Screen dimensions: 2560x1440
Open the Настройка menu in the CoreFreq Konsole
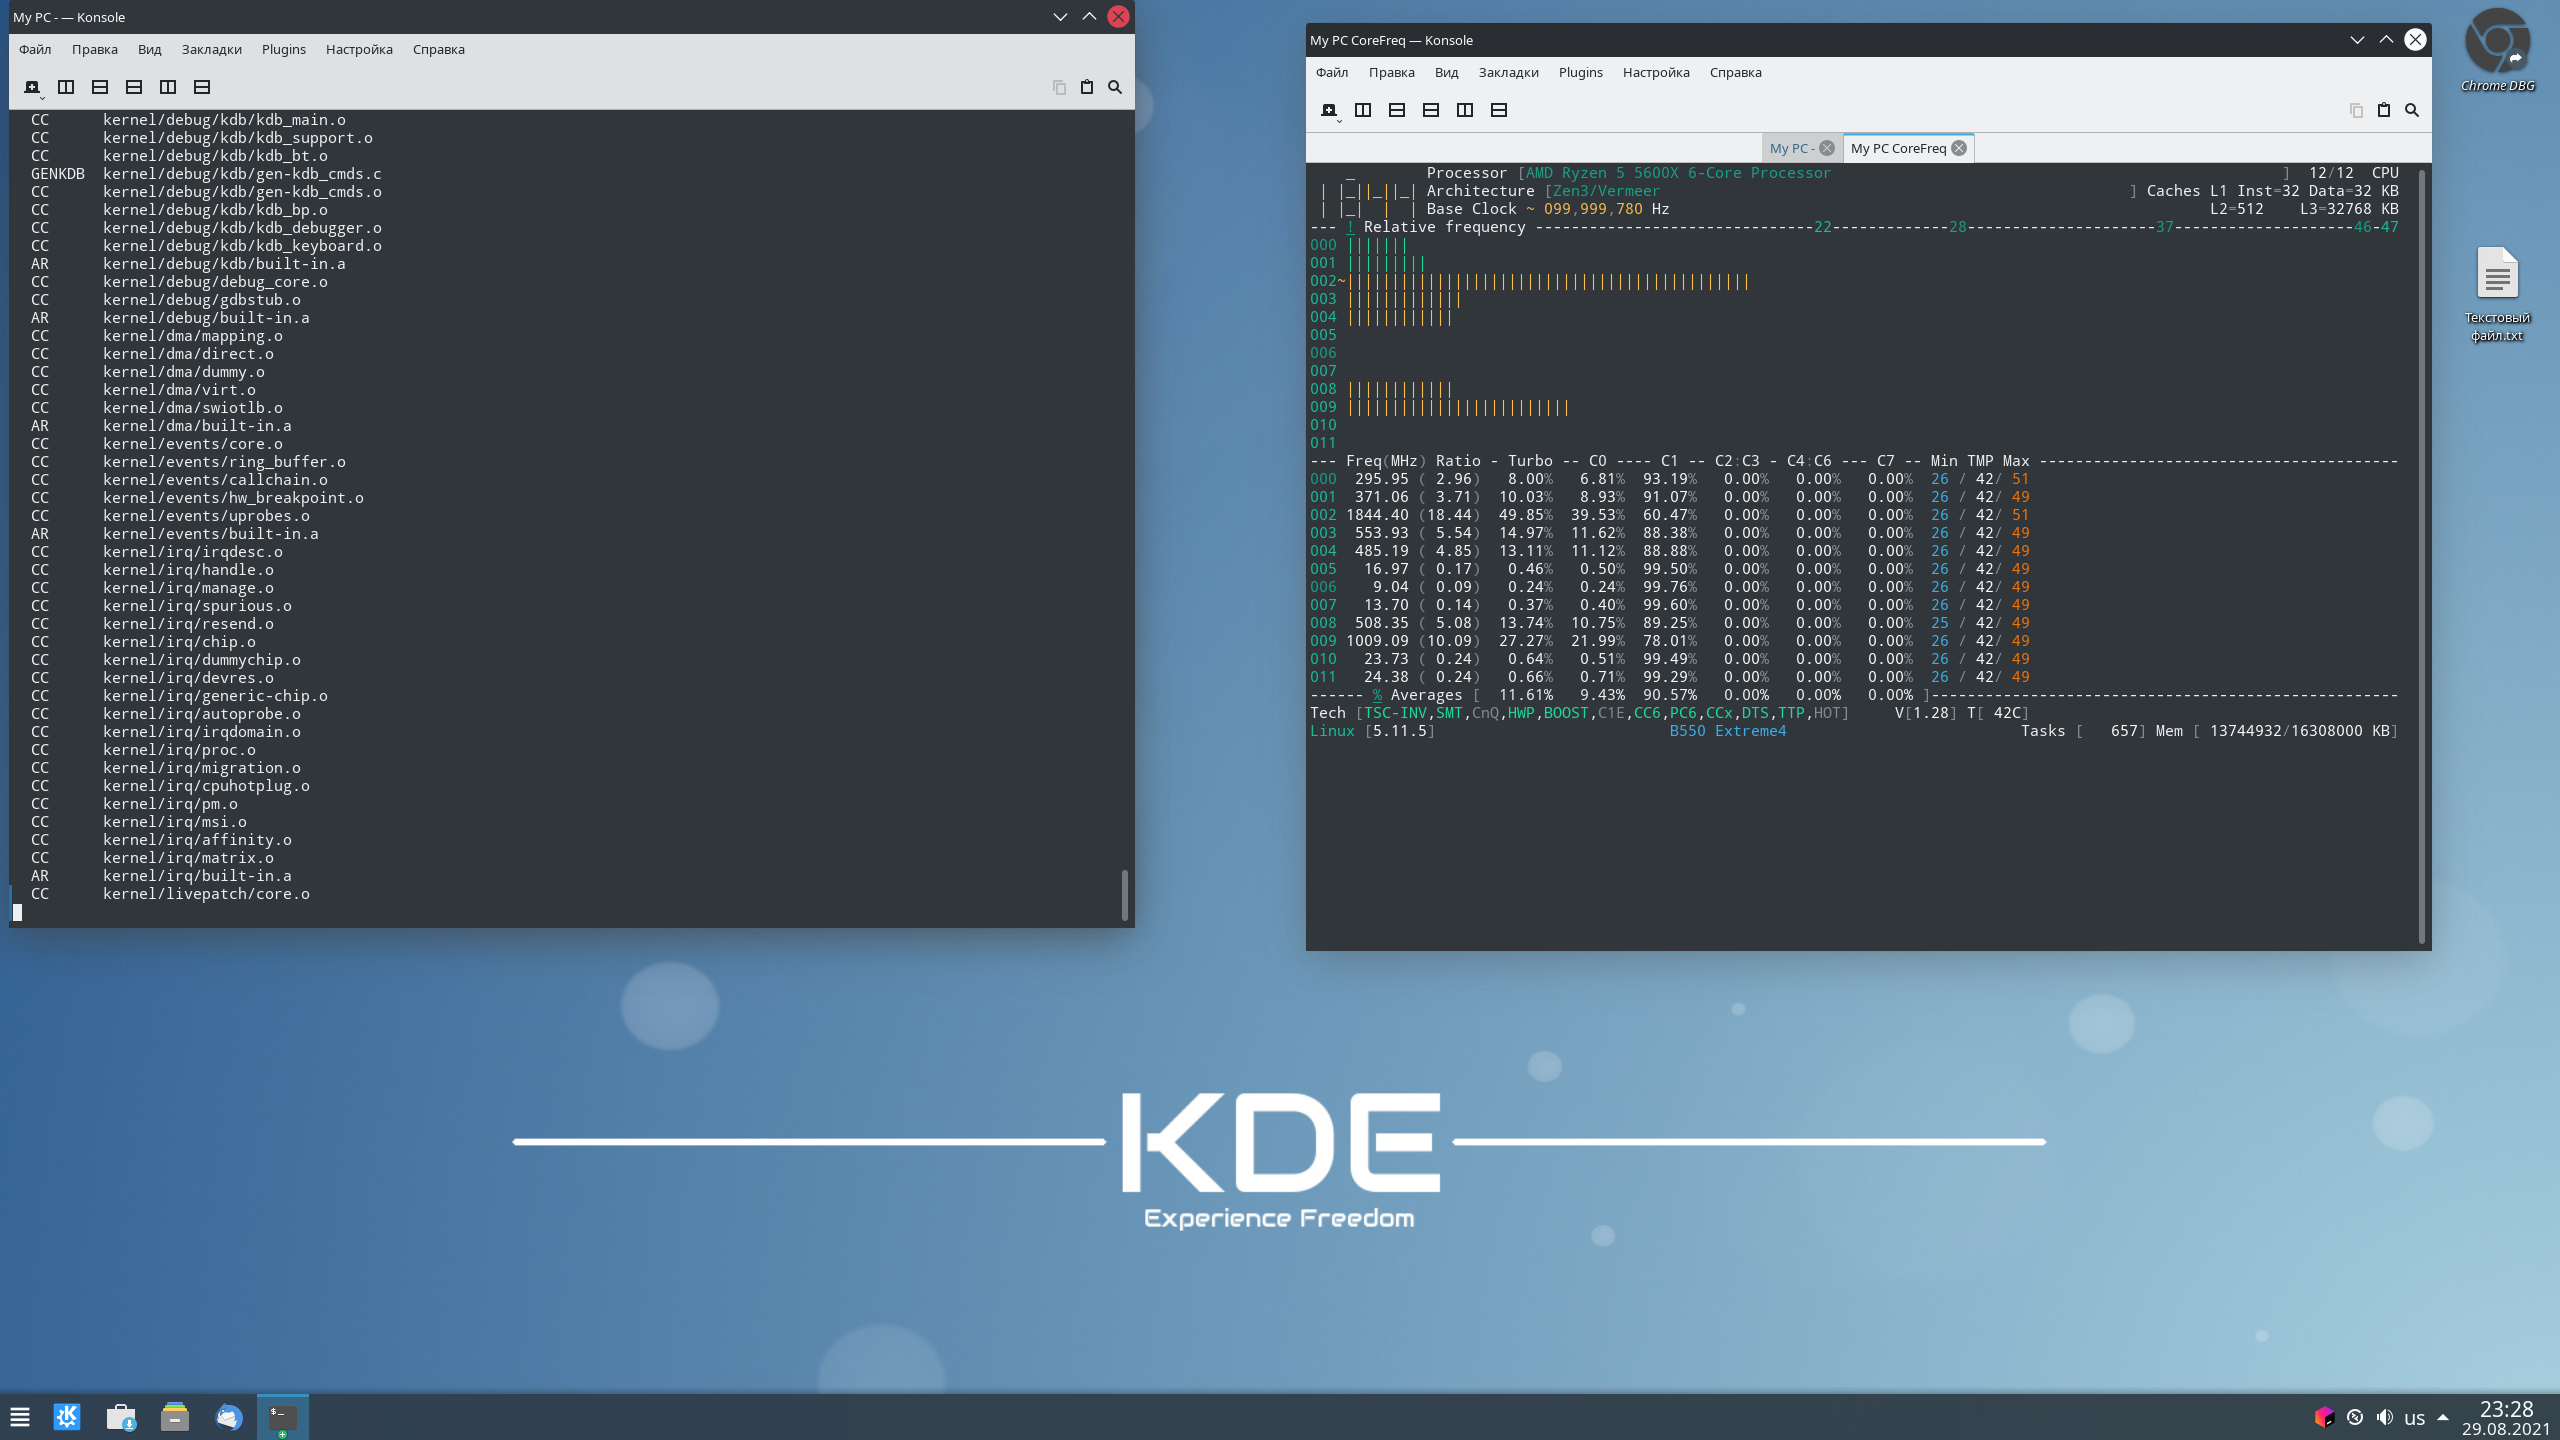coord(1655,72)
